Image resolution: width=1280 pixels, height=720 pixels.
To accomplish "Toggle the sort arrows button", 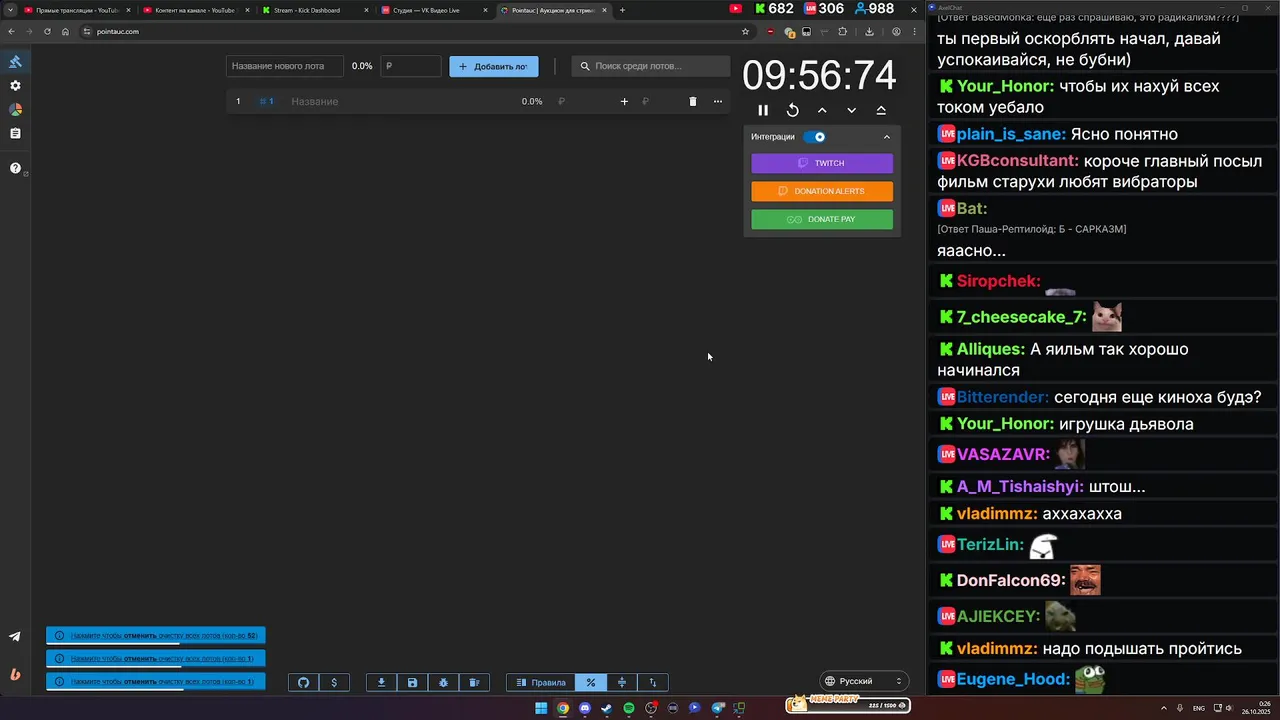I will point(653,682).
